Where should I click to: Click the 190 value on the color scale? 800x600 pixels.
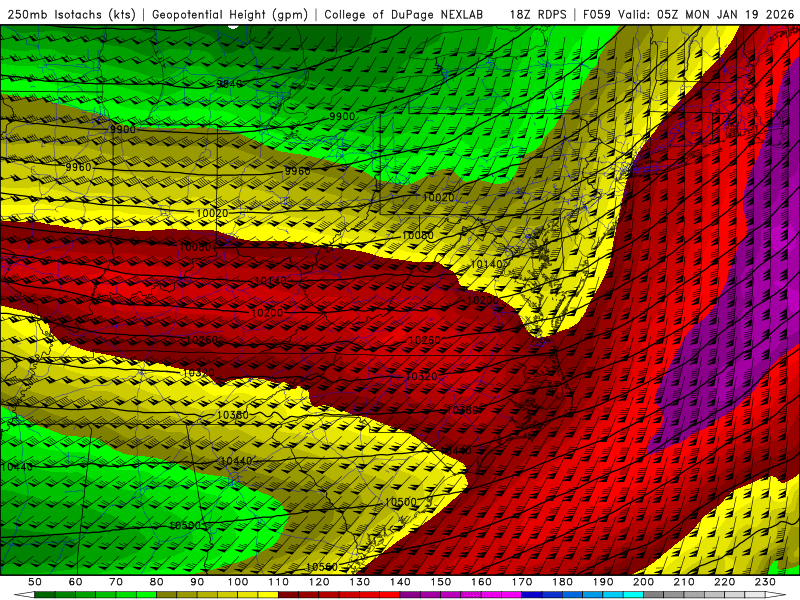[x=604, y=582]
